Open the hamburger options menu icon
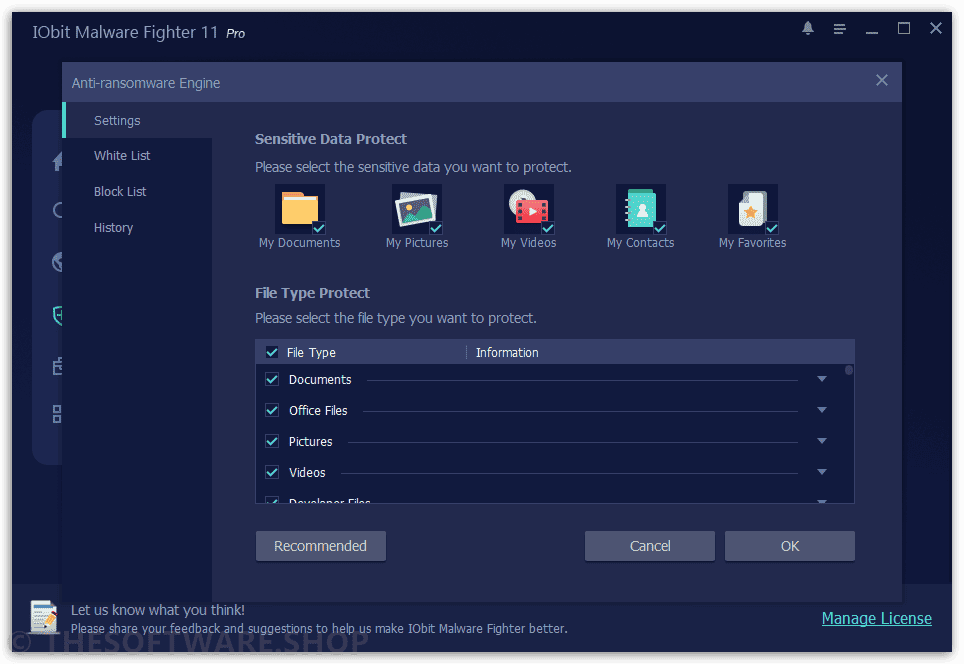The image size is (964, 664). pyautogui.click(x=840, y=29)
